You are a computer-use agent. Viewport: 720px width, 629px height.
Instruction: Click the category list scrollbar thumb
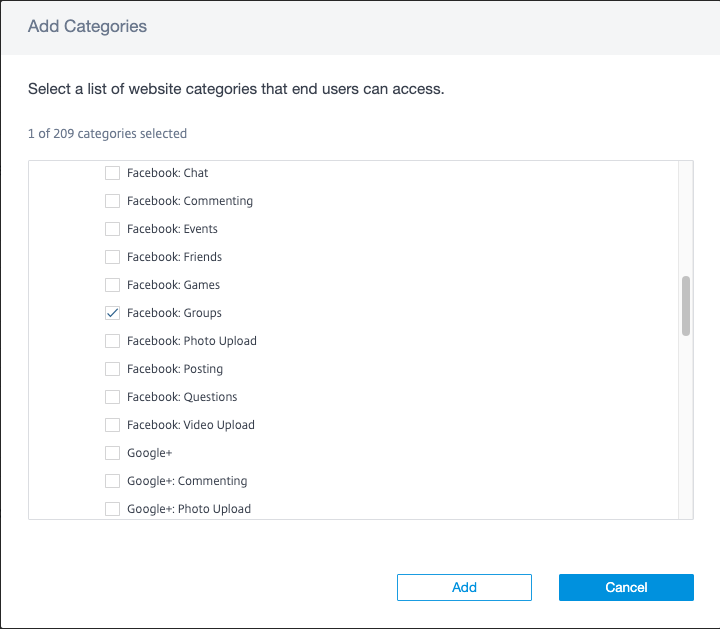[x=686, y=306]
